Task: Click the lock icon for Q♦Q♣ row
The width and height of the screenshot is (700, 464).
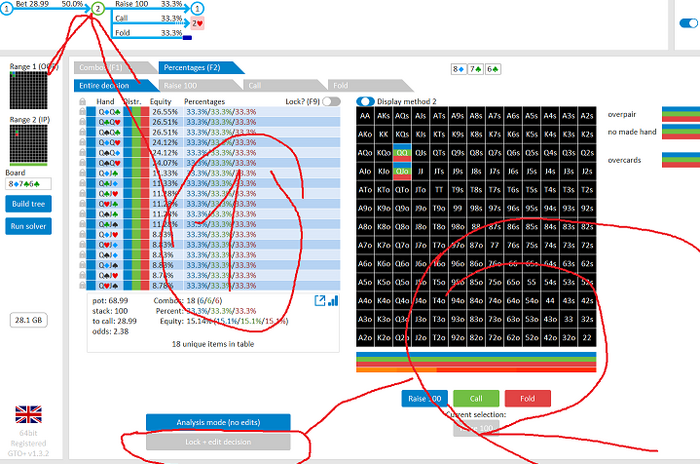Action: 82,112
